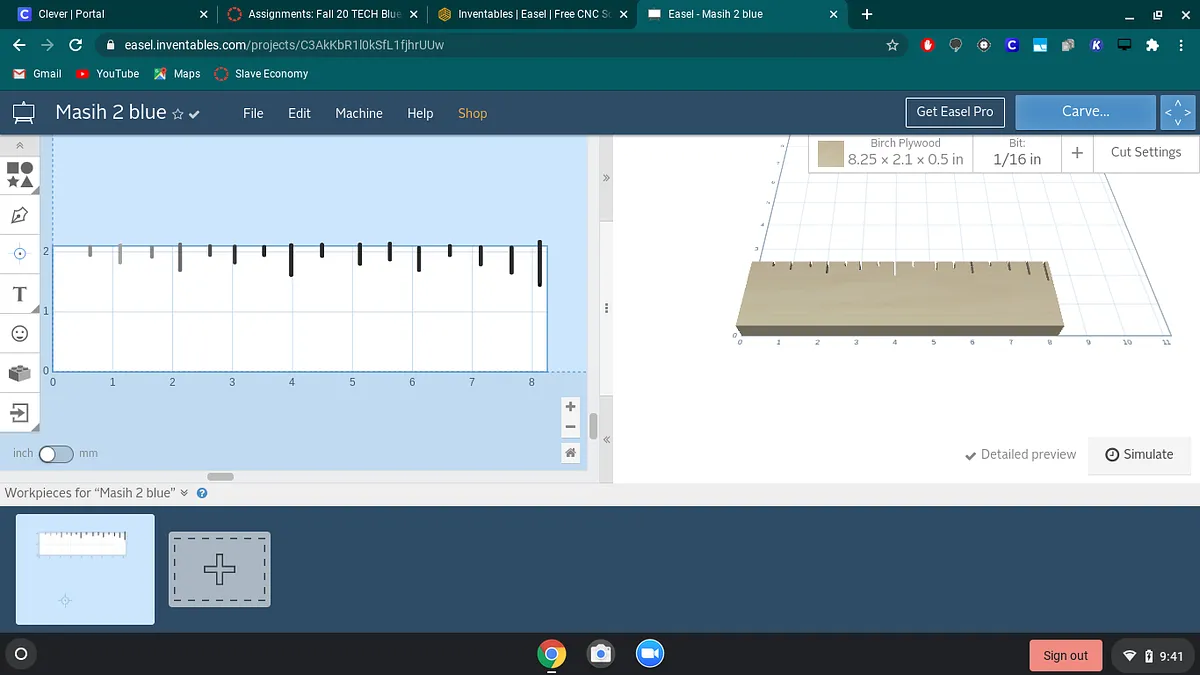Expand the Workpieces dropdown arrow
The width and height of the screenshot is (1200, 675).
pos(184,493)
